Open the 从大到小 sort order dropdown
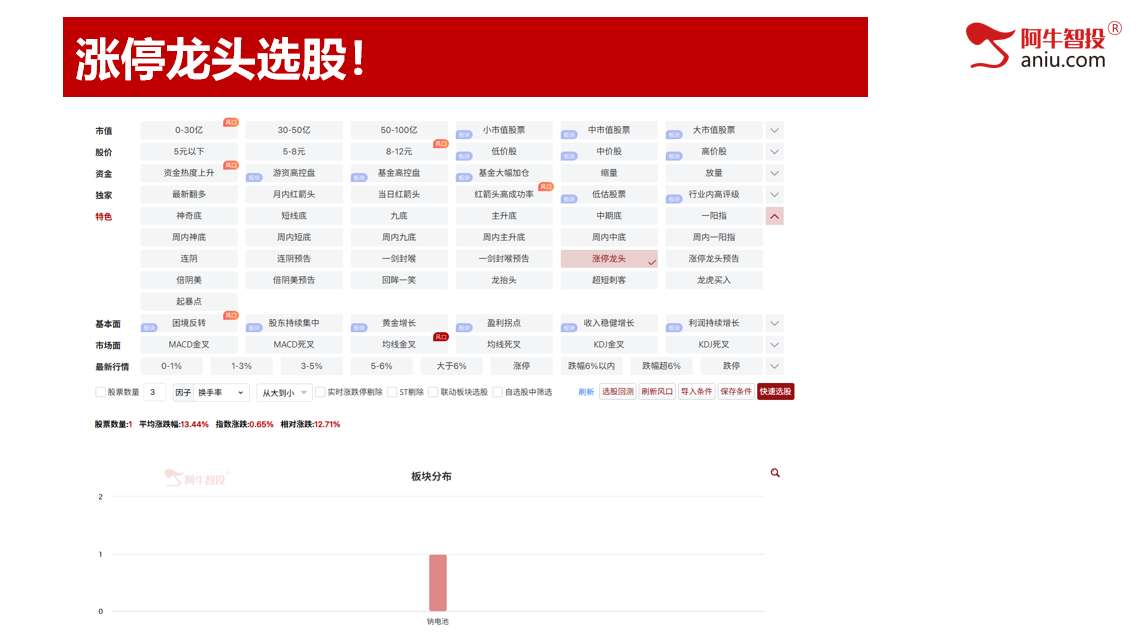 tap(284, 392)
